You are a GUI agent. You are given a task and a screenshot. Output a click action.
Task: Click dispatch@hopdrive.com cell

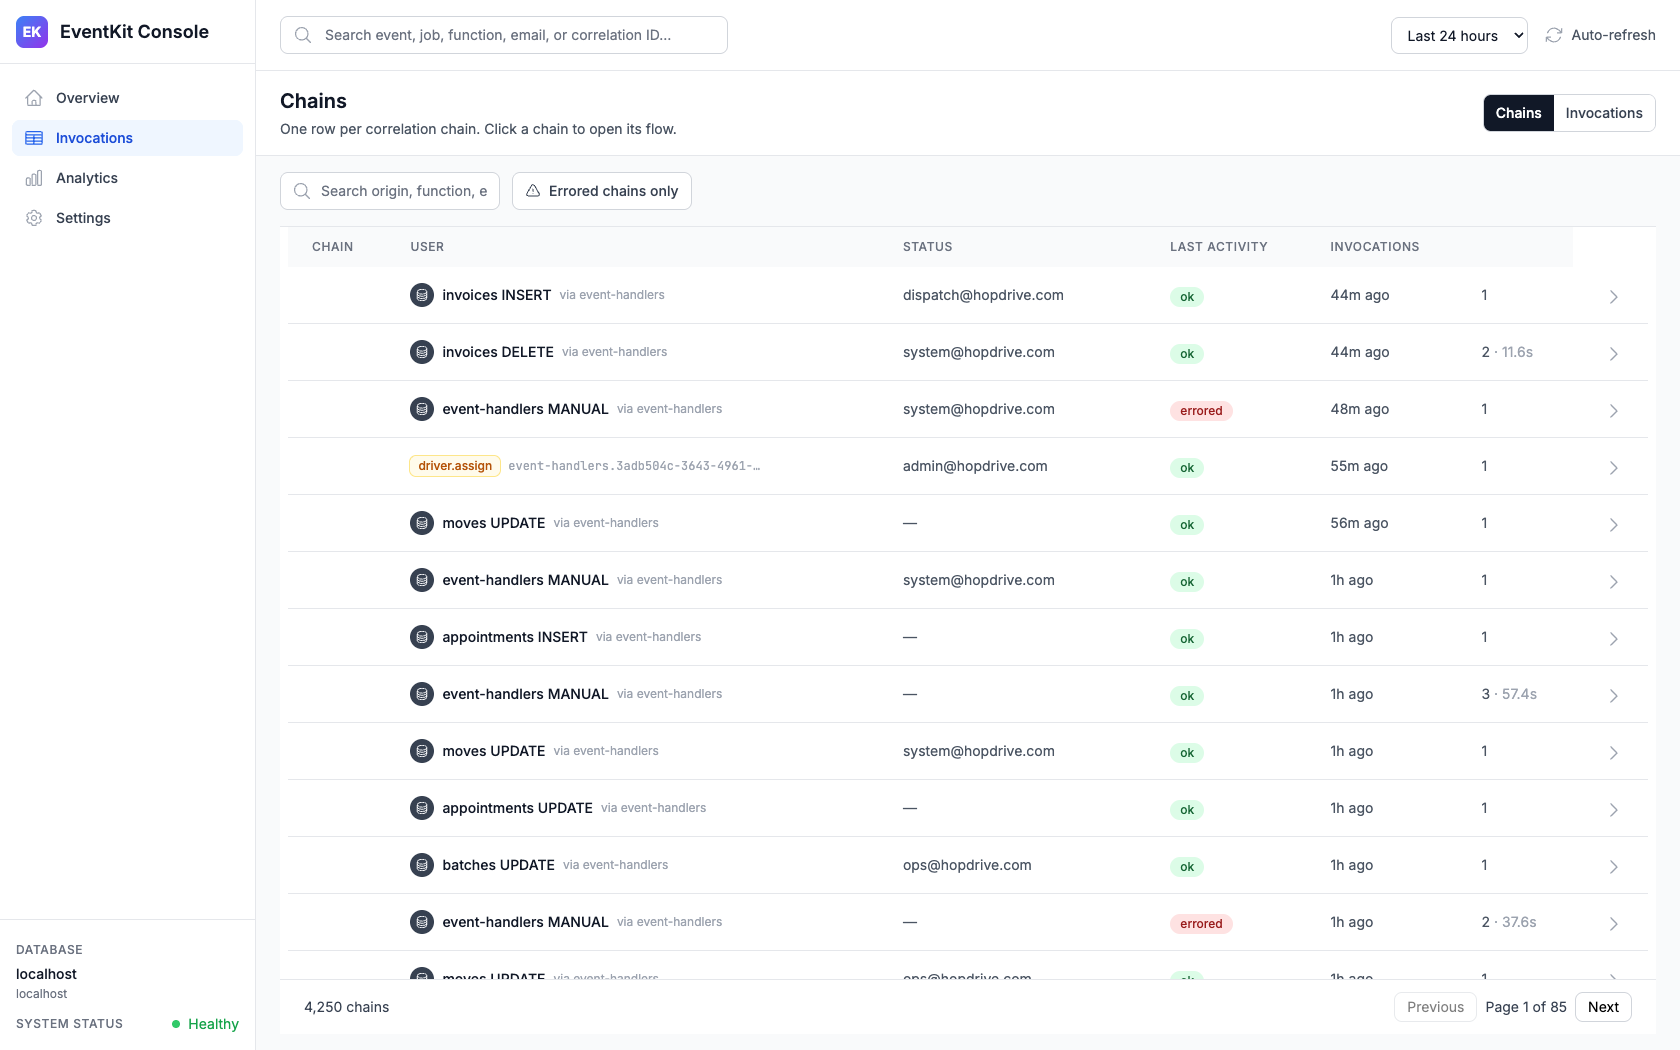(983, 295)
